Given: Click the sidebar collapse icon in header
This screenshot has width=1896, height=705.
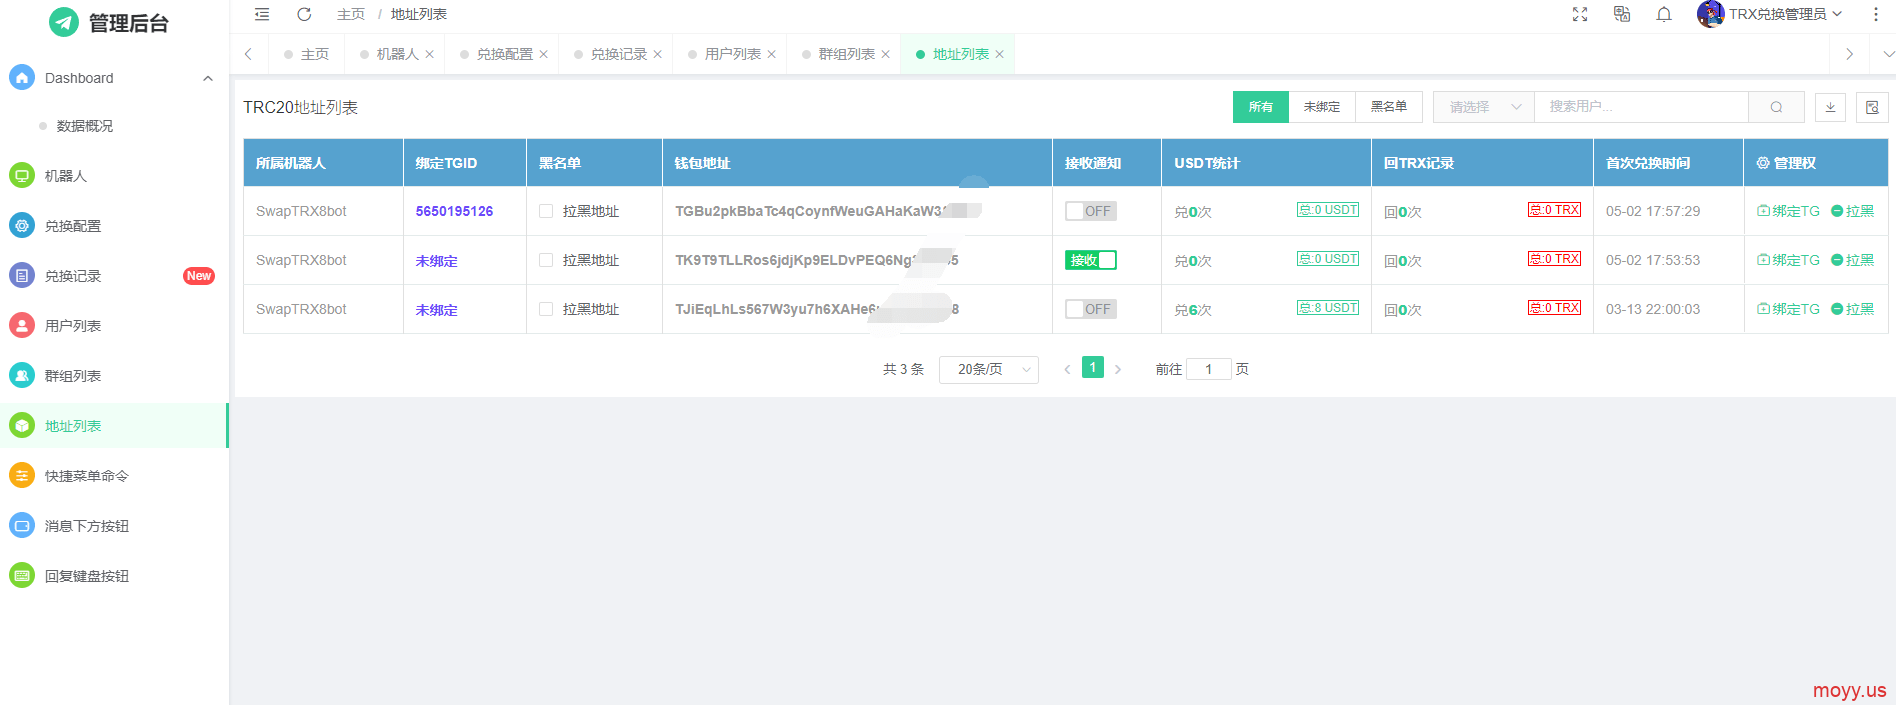Looking at the screenshot, I should (x=262, y=14).
